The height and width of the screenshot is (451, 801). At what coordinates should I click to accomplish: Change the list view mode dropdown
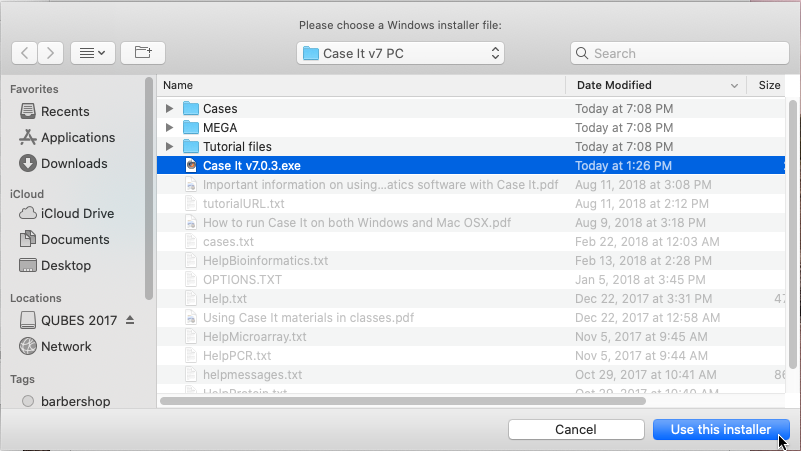tap(93, 53)
